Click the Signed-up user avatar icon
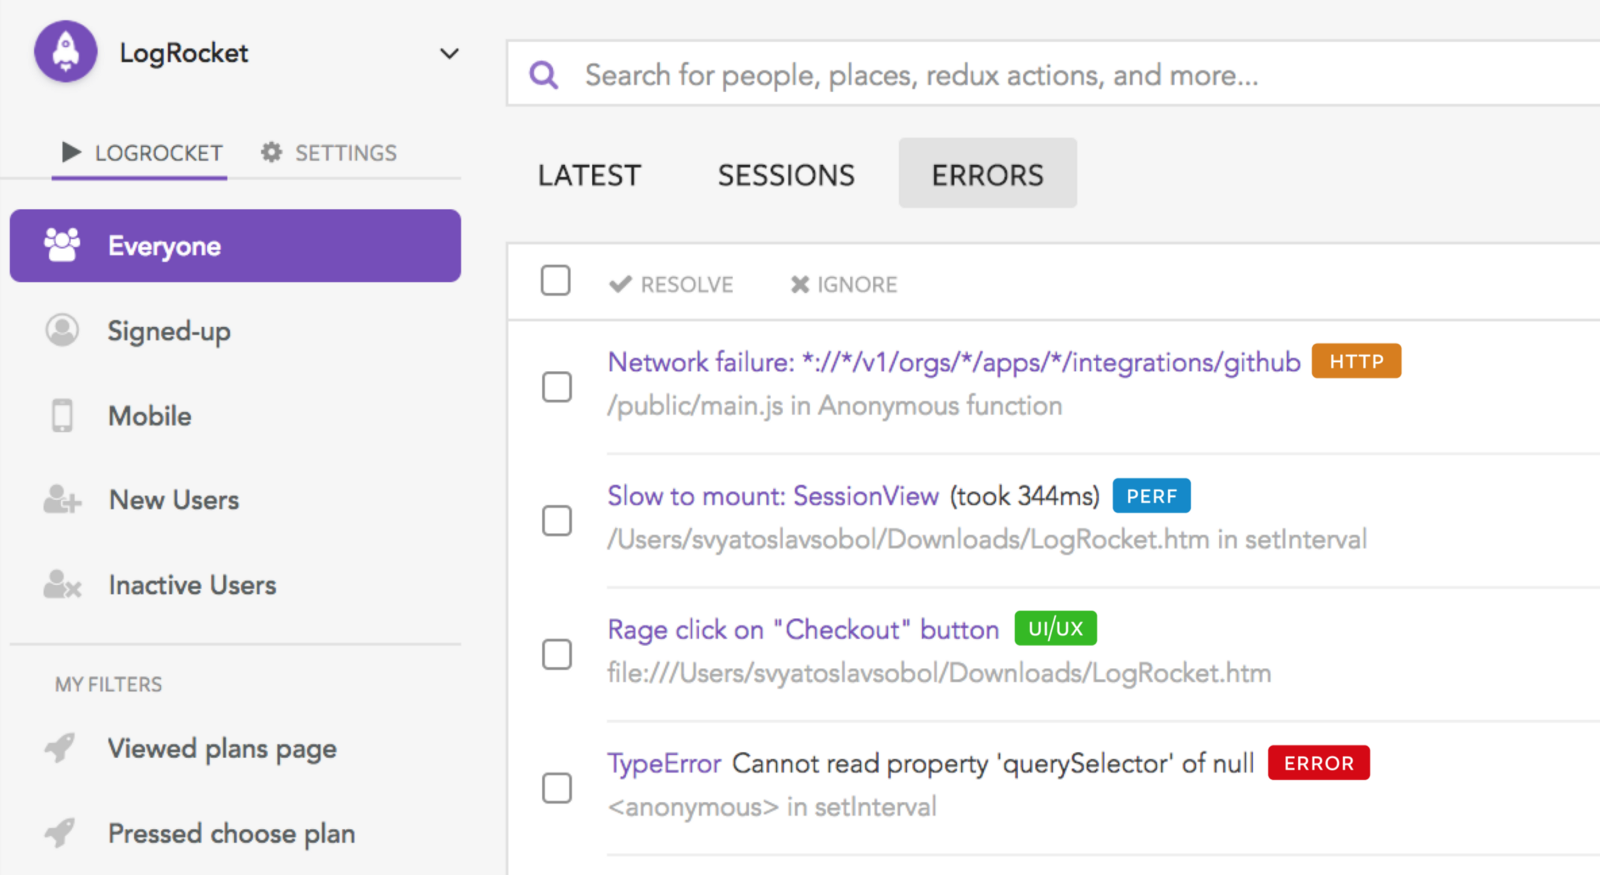This screenshot has width=1600, height=875. pos(62,330)
